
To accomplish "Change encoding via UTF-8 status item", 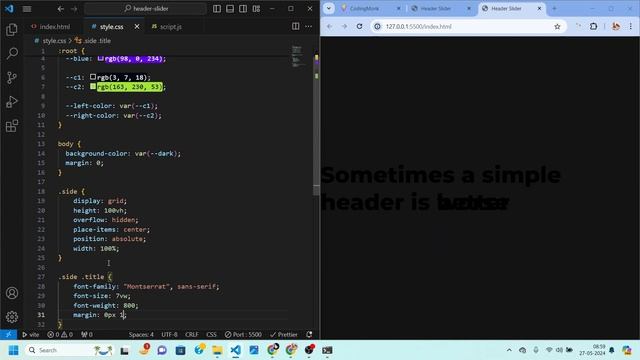I will click(x=169, y=335).
